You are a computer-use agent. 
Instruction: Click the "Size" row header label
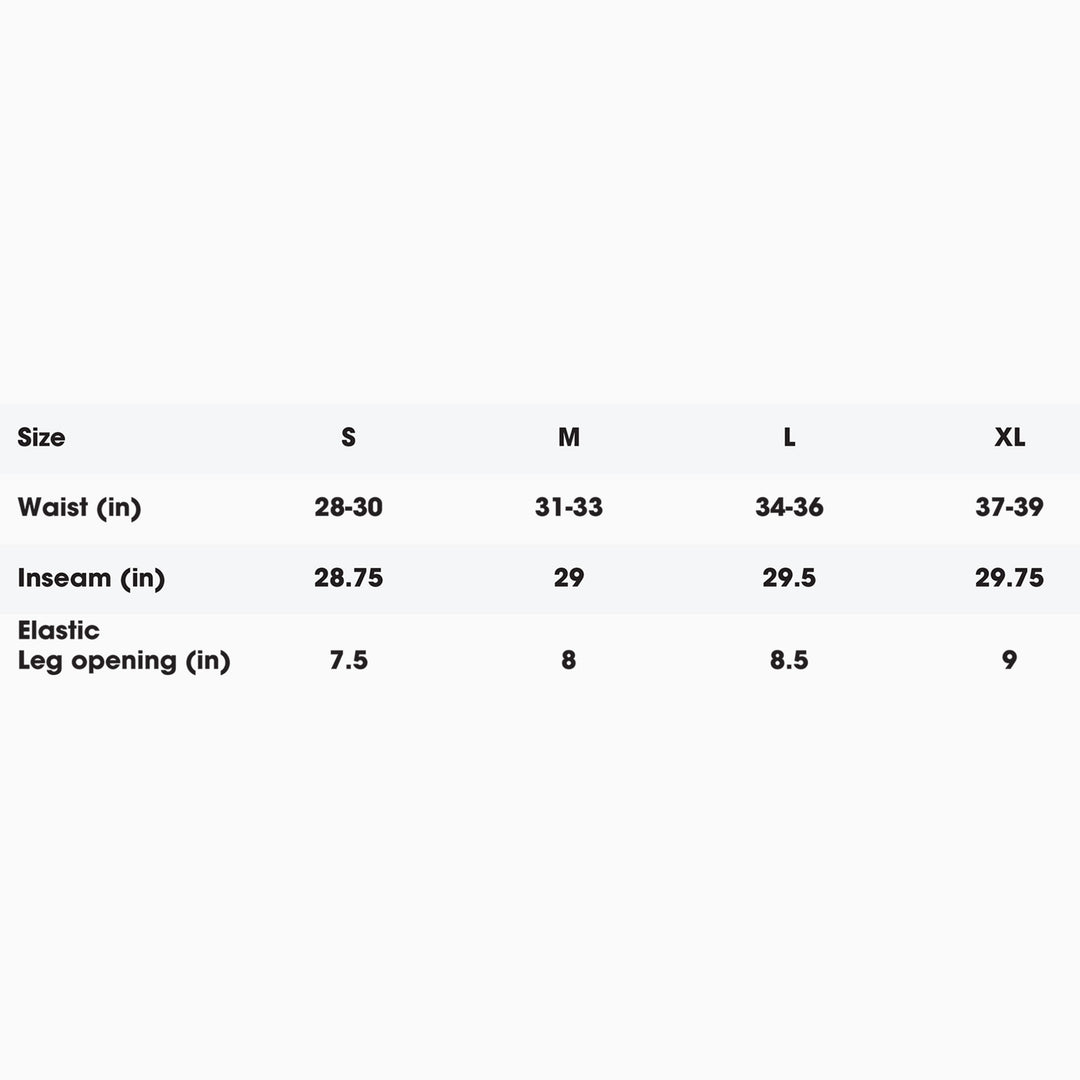point(41,437)
